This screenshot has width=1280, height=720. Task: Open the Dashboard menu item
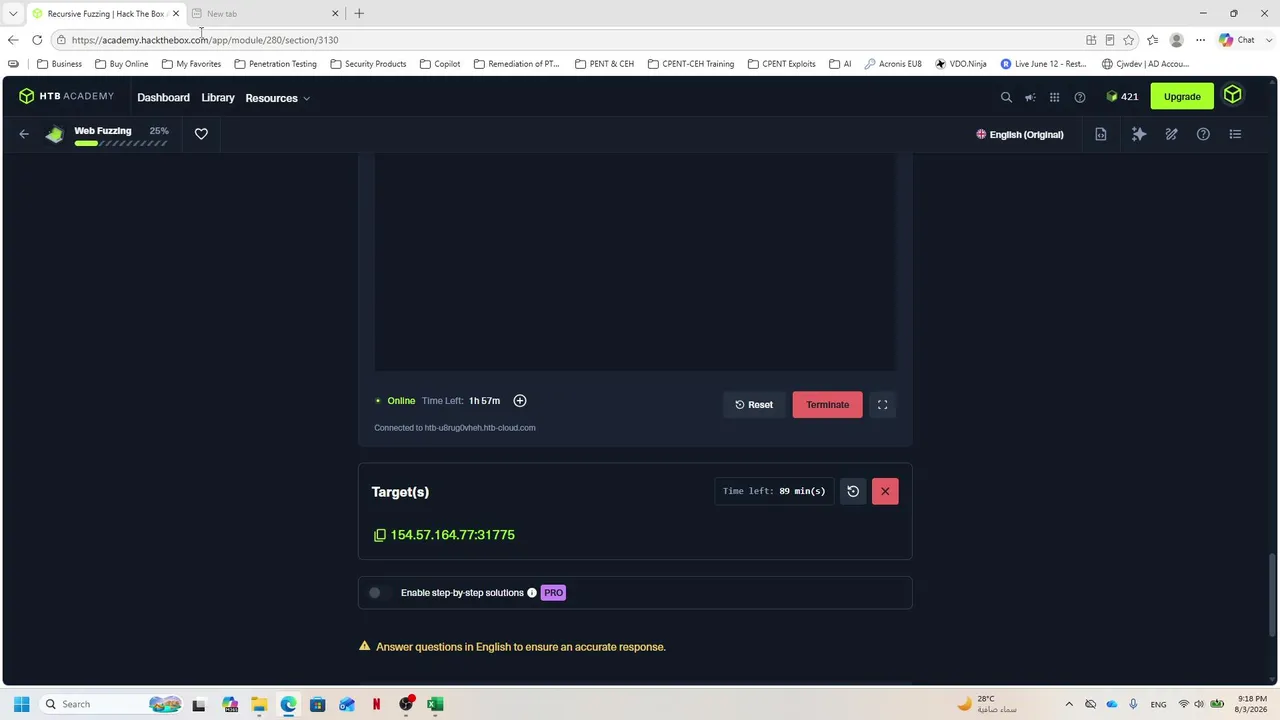[x=163, y=98]
